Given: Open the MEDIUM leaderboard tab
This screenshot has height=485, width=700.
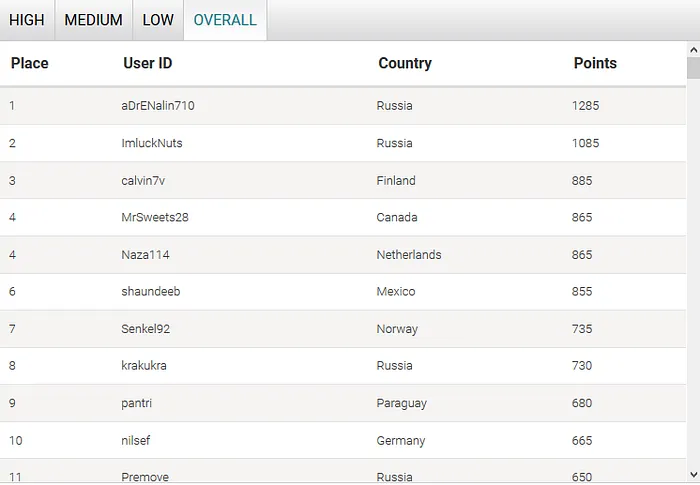Looking at the screenshot, I should pos(93,20).
